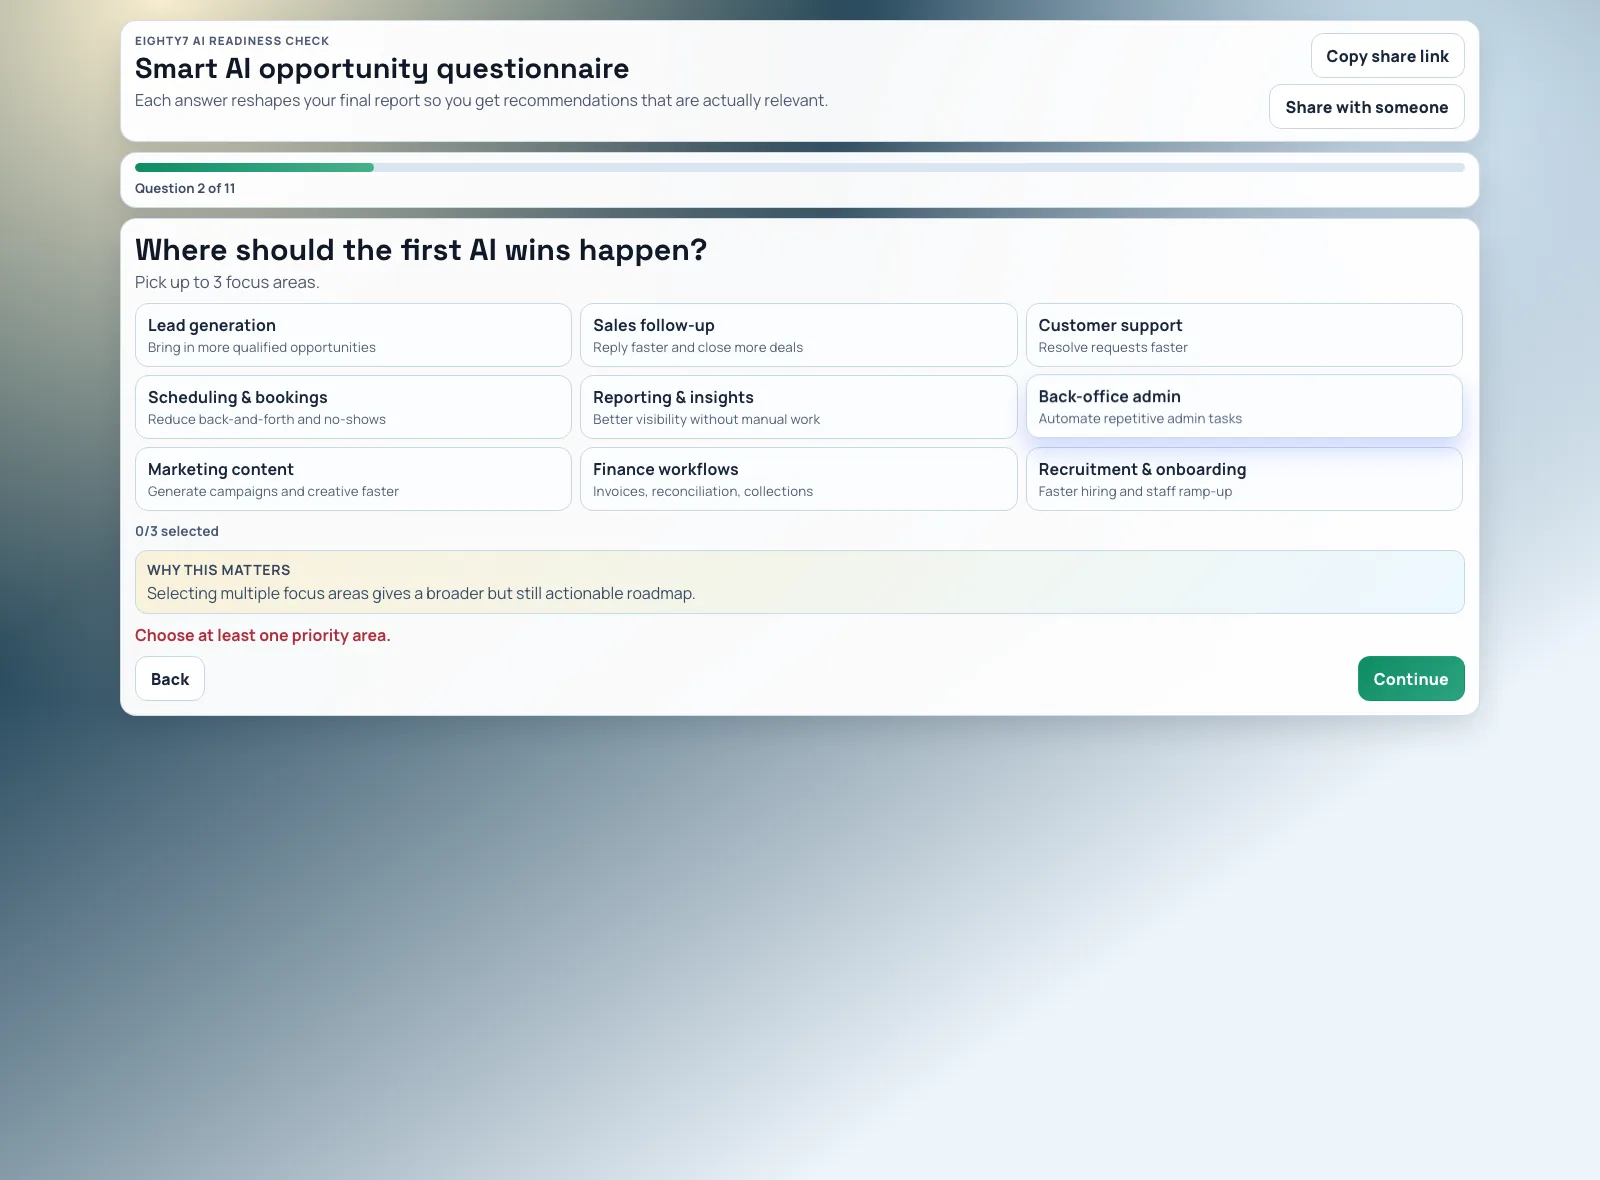Select the Finance workflows option
This screenshot has height=1180, width=1600.
[798, 479]
